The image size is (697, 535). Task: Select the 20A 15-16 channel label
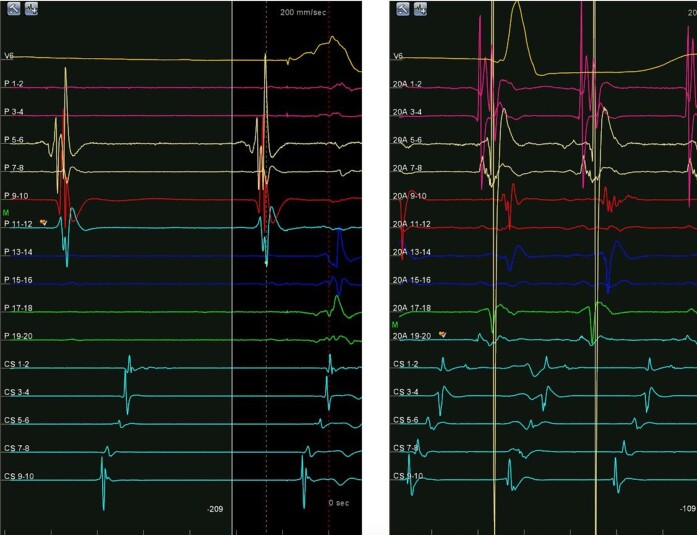coord(412,279)
